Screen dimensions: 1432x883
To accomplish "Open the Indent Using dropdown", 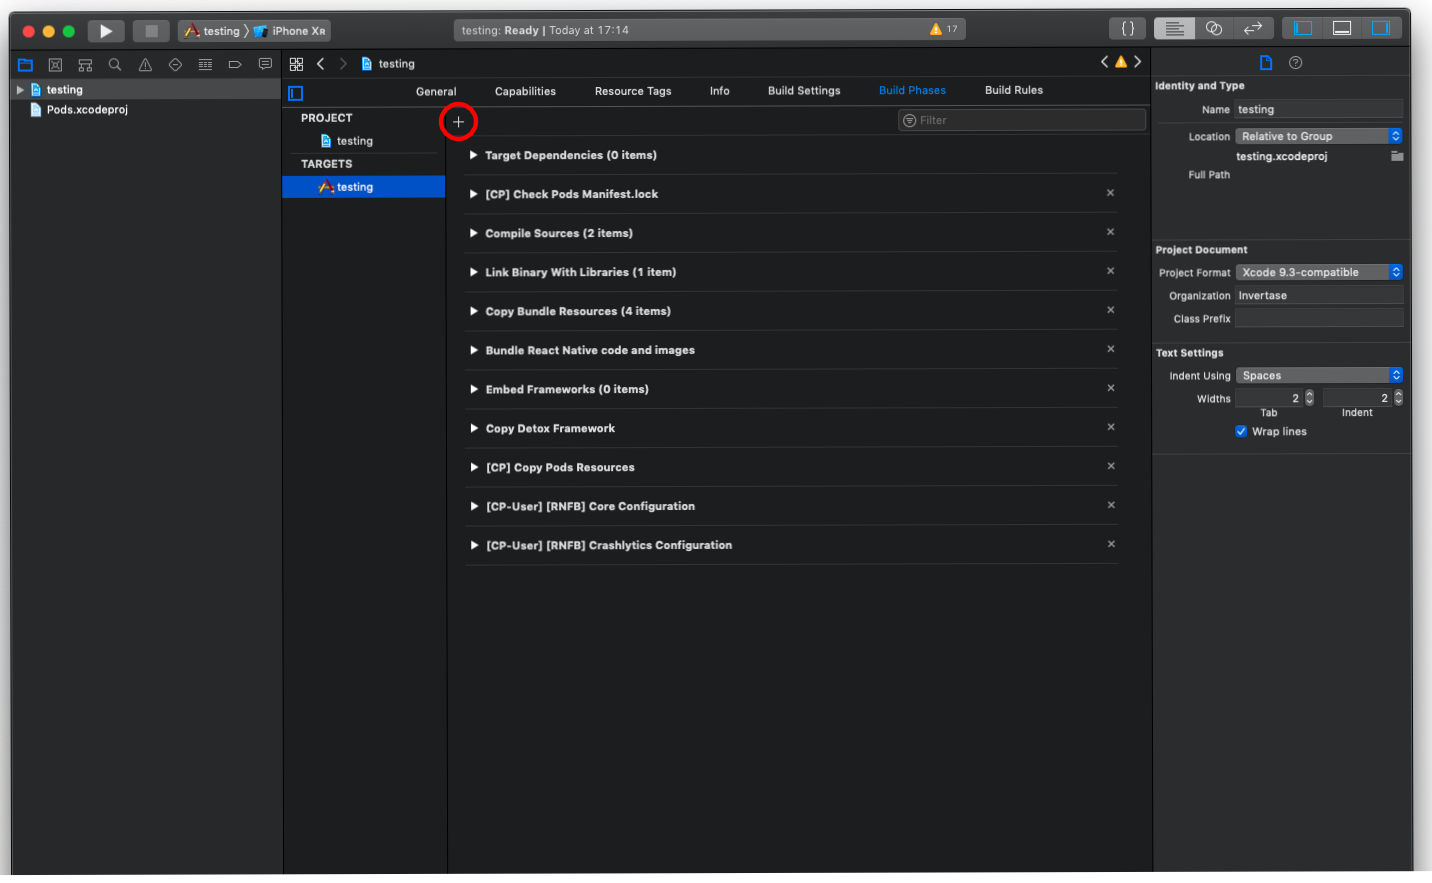I will click(x=1319, y=376).
